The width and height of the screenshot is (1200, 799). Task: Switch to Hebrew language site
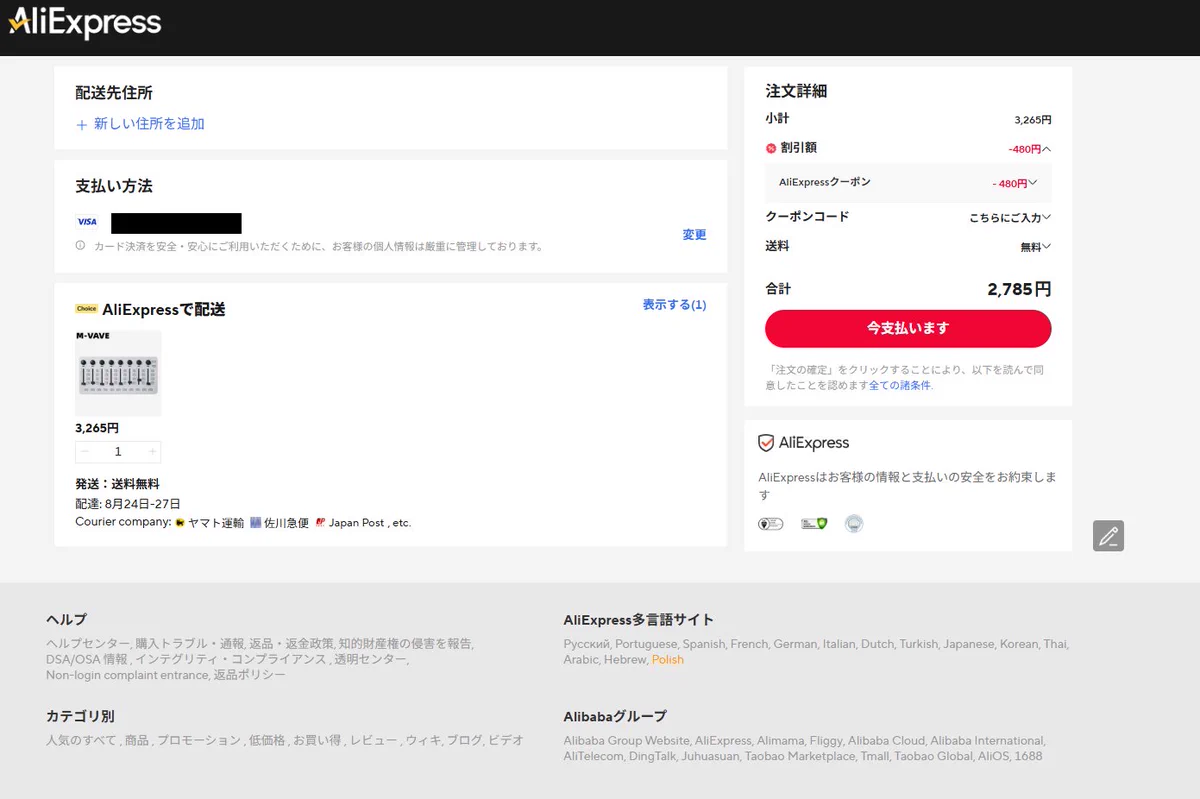[624, 660]
